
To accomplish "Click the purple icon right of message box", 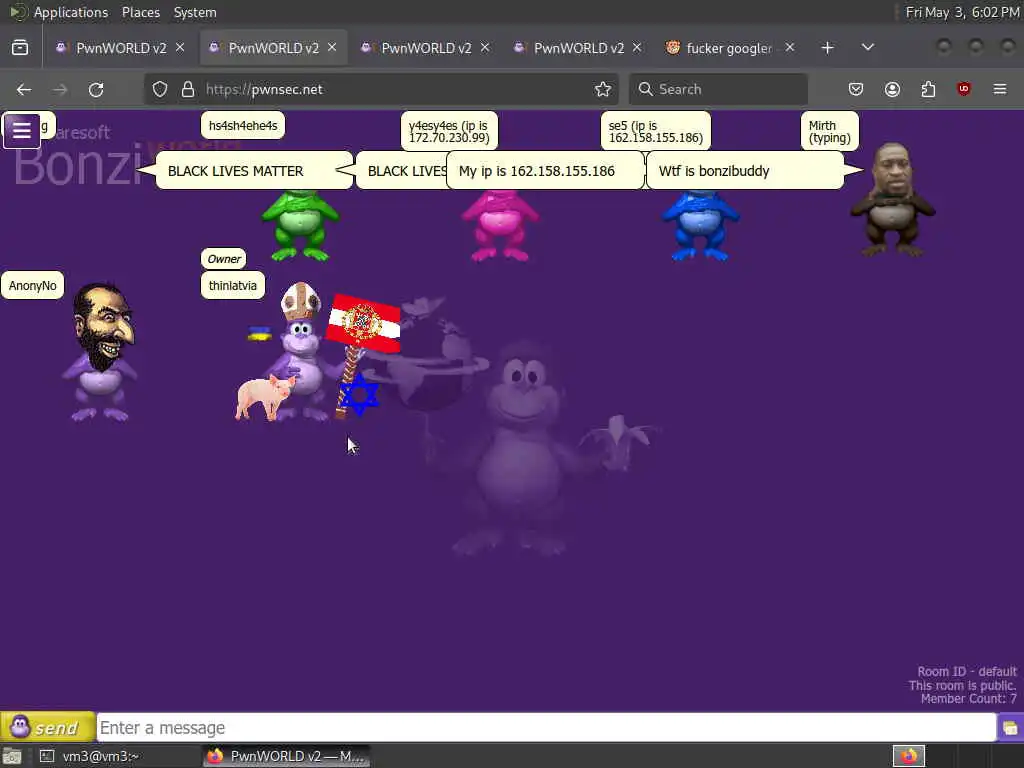I will tap(1010, 728).
